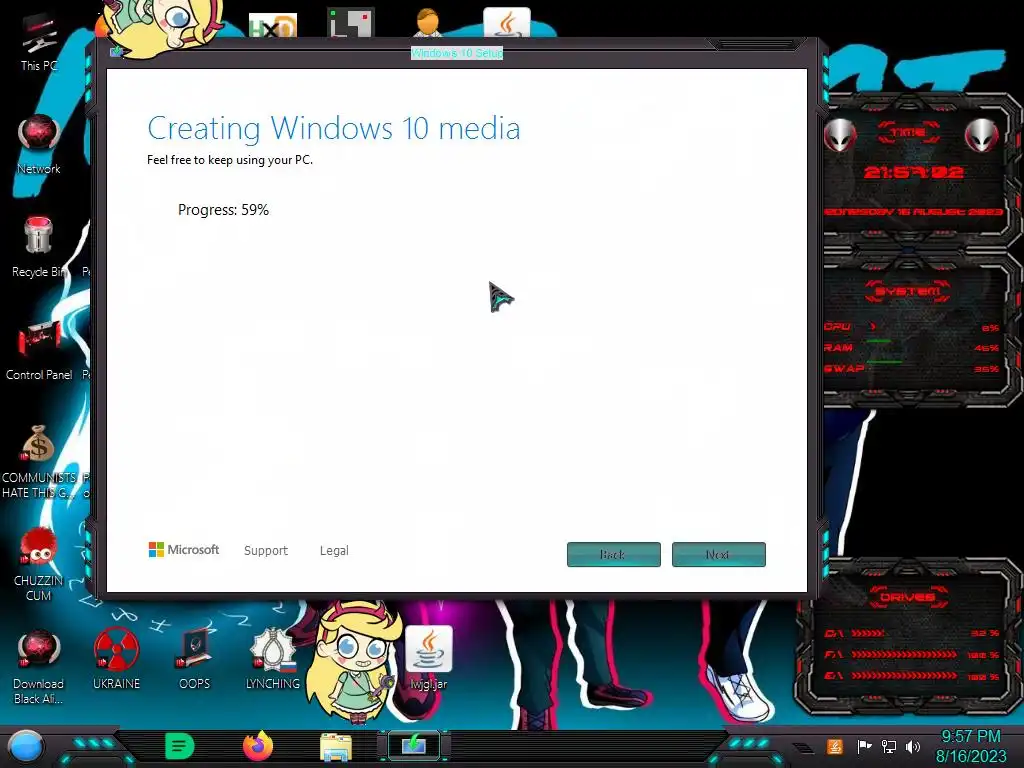1024x768 pixels.
Task: Click the 21:57 time on the widget
Action: point(913,172)
